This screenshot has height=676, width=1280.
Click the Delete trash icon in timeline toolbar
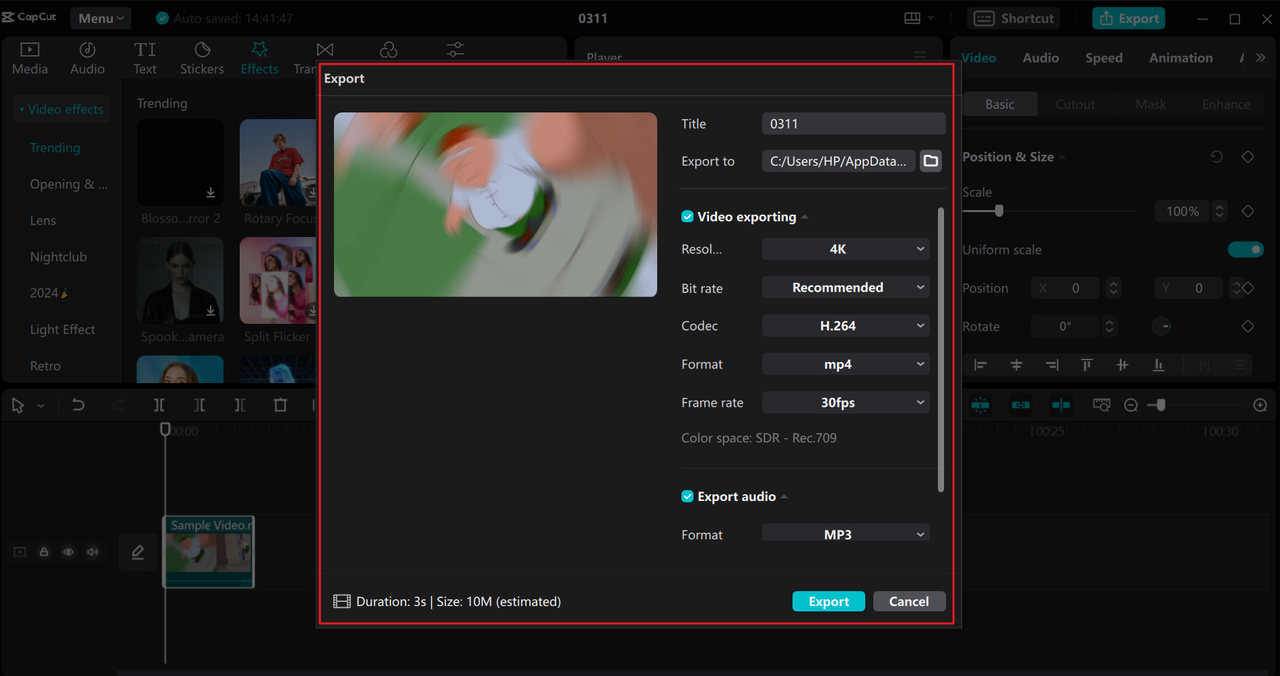280,405
